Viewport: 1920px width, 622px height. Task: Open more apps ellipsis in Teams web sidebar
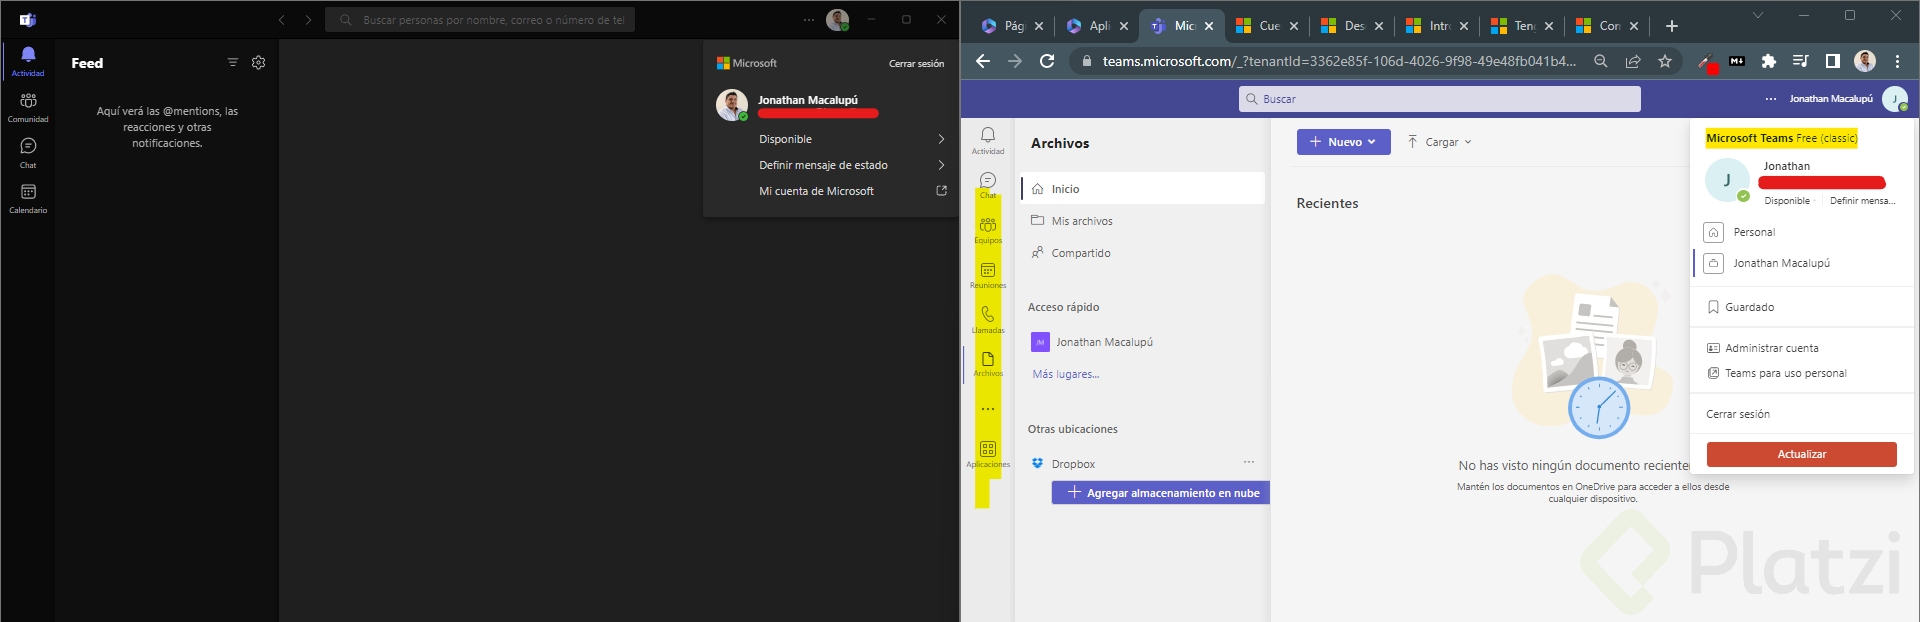(988, 409)
